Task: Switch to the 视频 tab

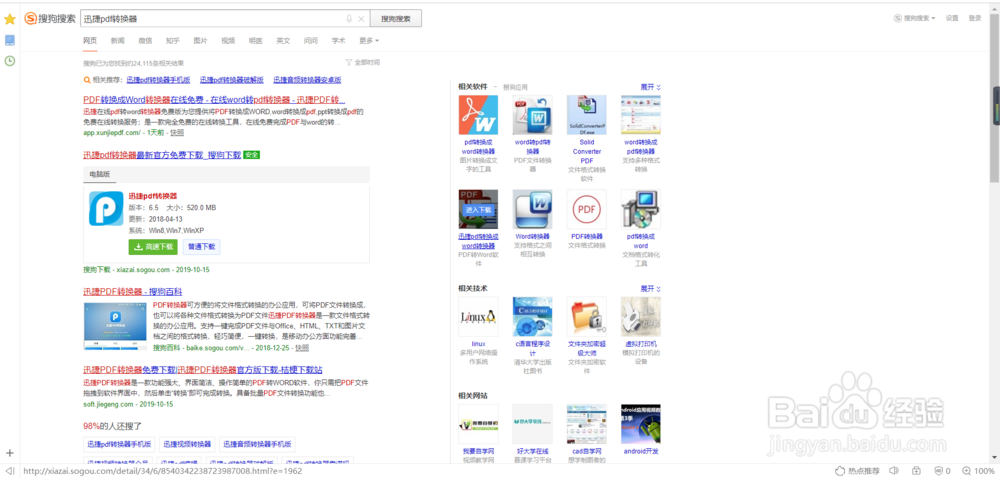Action: pos(228,41)
